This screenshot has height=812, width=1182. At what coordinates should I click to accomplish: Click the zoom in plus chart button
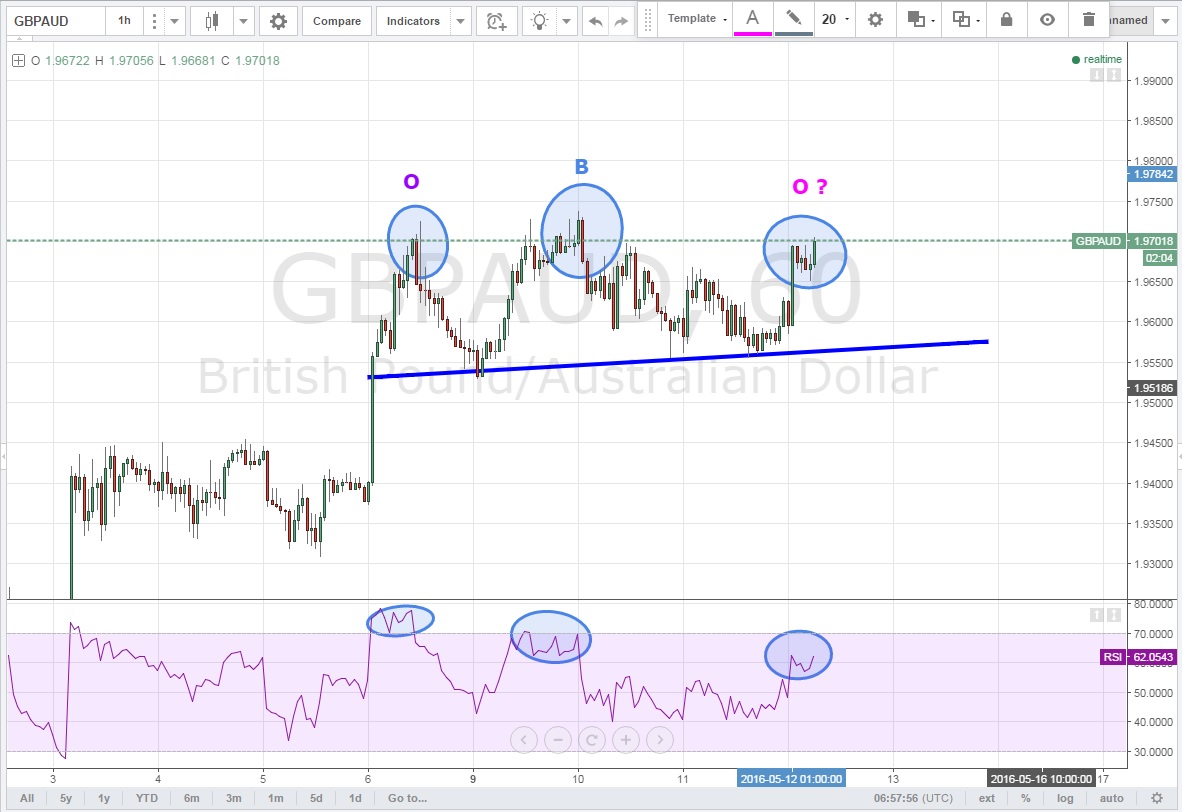pyautogui.click(x=626, y=740)
